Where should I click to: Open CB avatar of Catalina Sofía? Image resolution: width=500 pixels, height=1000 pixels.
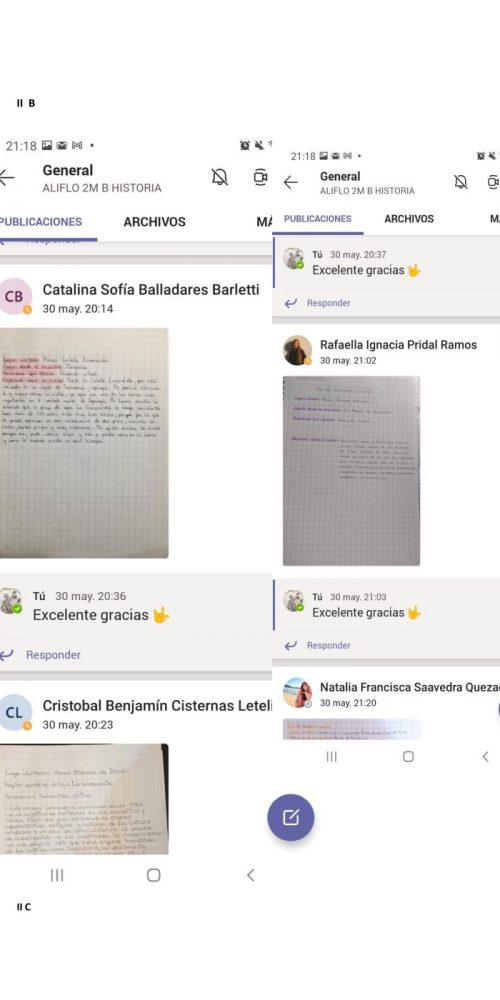pyautogui.click(x=14, y=297)
